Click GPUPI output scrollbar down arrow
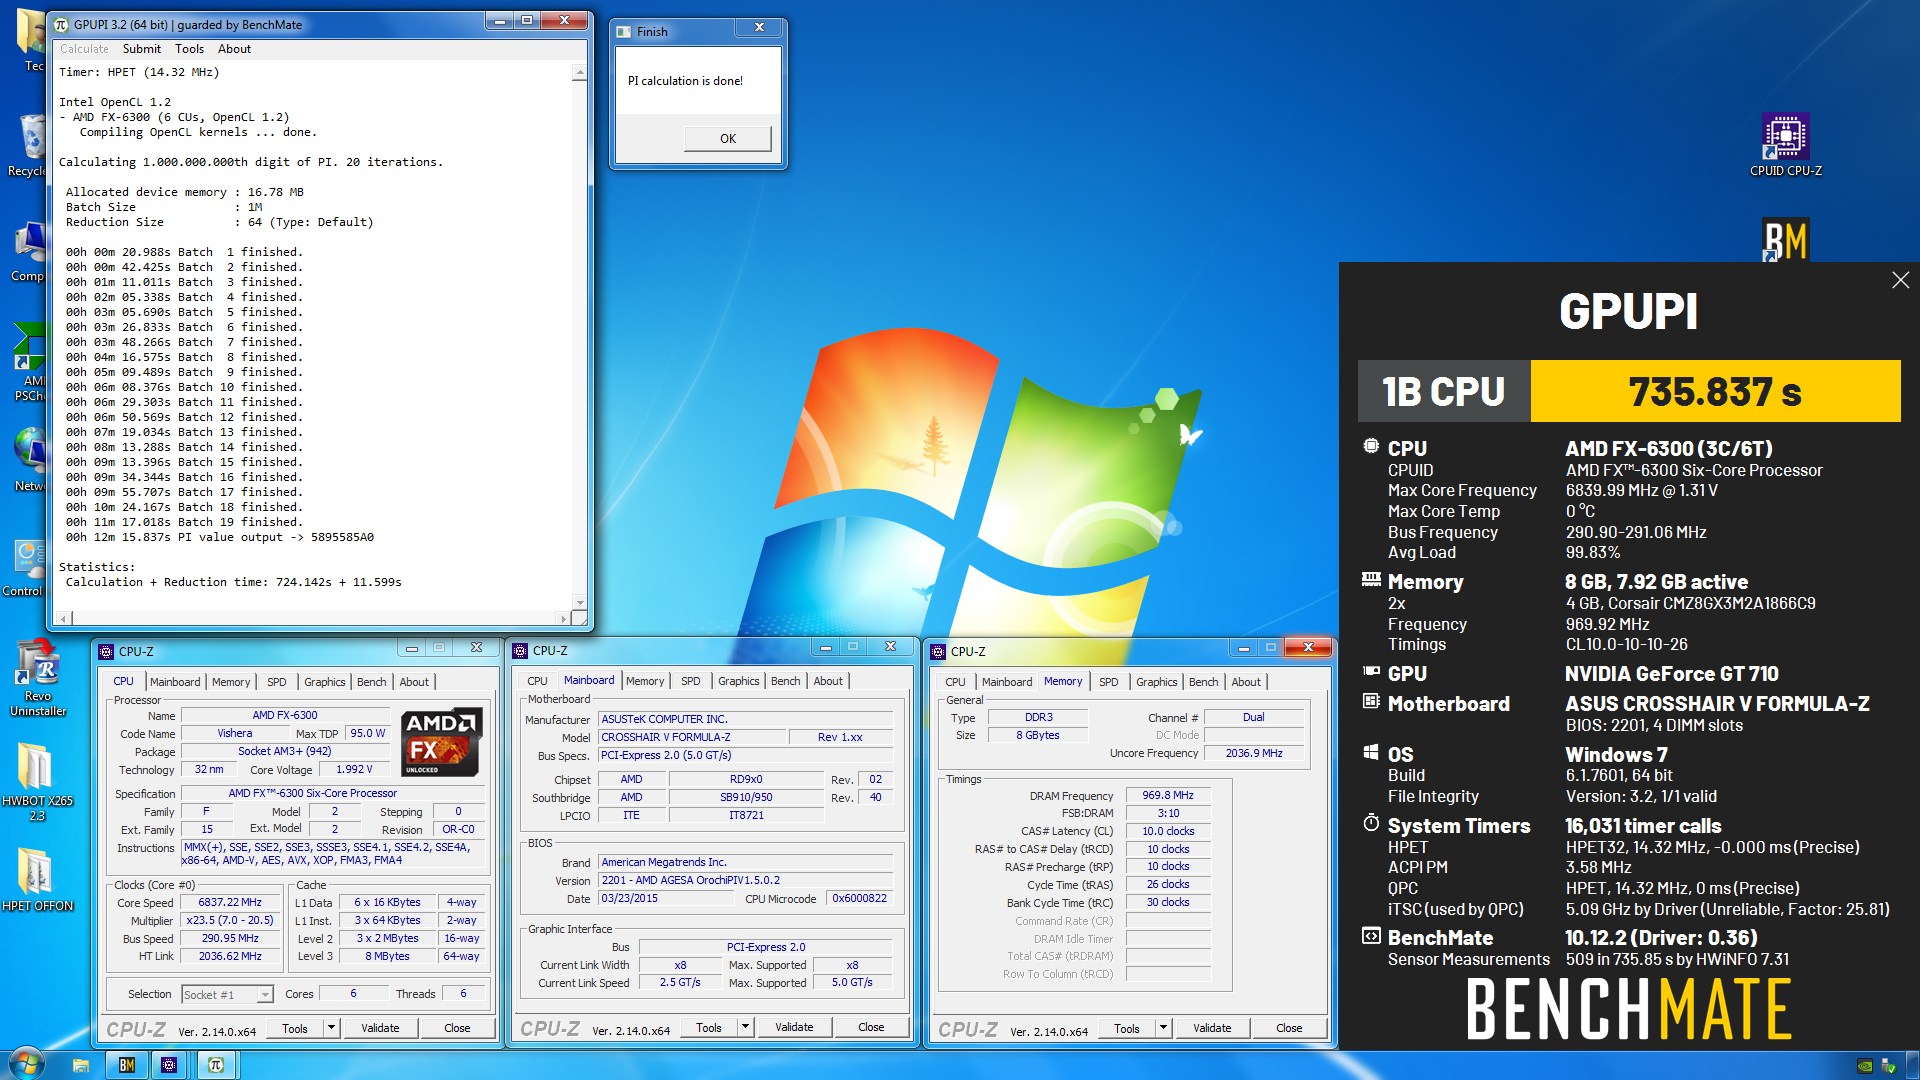Screen dimensions: 1920x1080 click(x=579, y=602)
